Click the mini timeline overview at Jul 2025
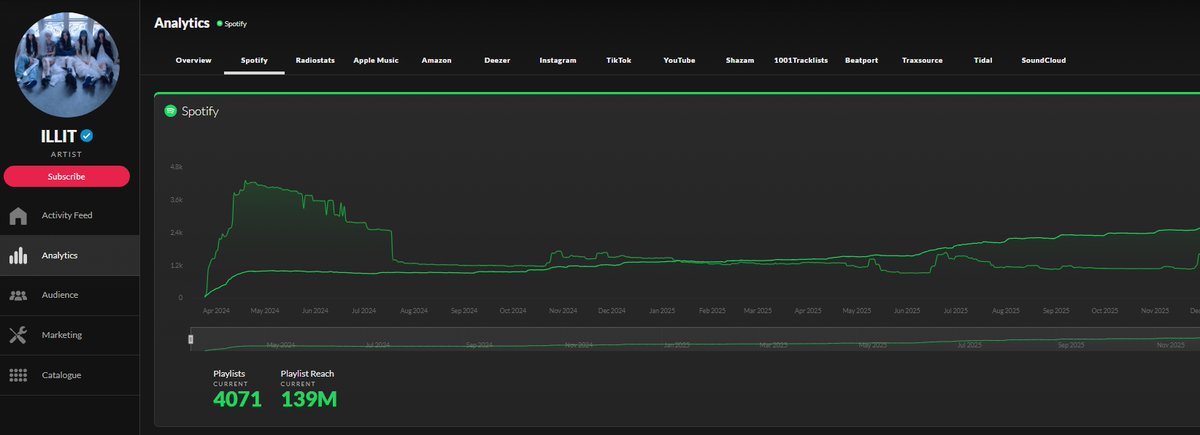Screen dimensions: 1200x435 969,345
